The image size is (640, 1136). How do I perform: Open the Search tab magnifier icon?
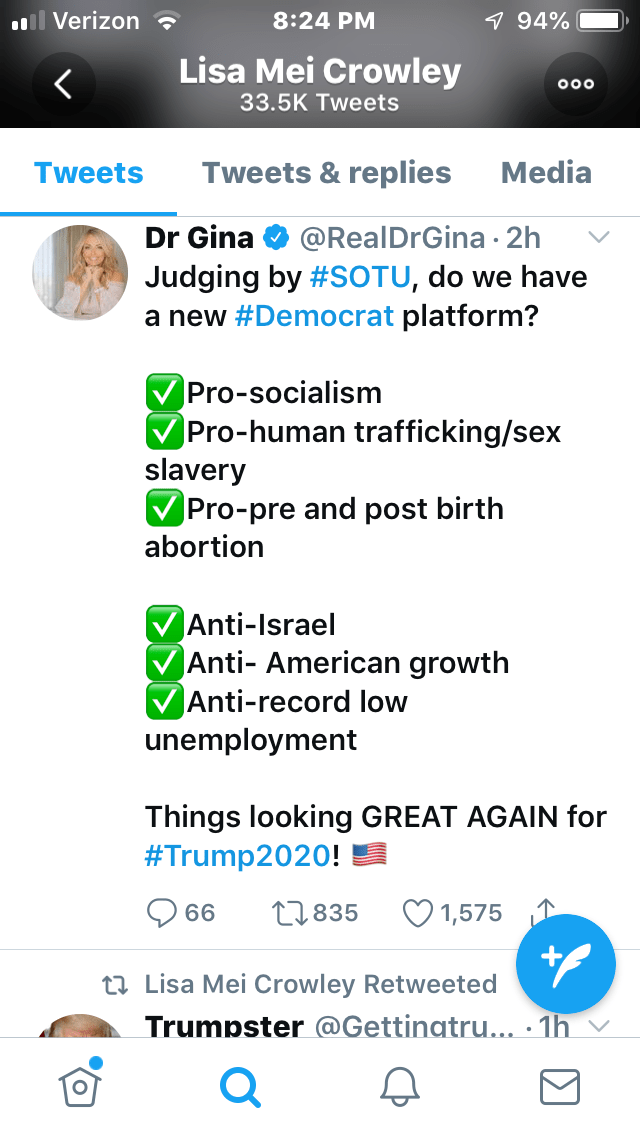pos(240,1086)
